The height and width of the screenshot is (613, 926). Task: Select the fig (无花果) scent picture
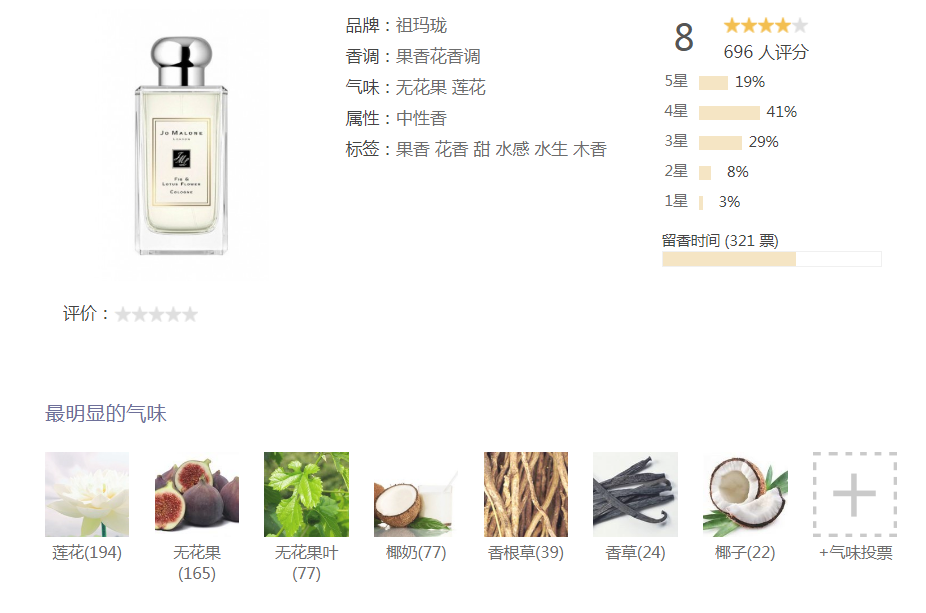point(197,494)
